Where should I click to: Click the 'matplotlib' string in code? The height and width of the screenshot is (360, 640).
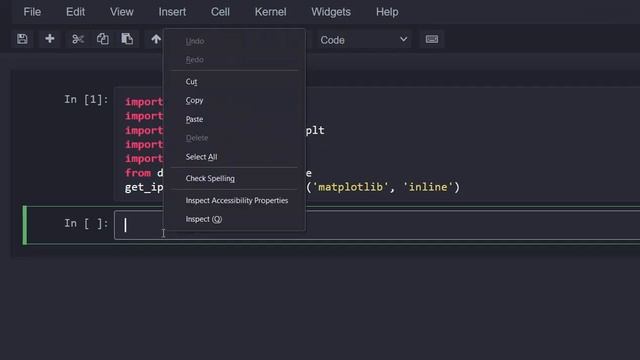tap(350, 187)
